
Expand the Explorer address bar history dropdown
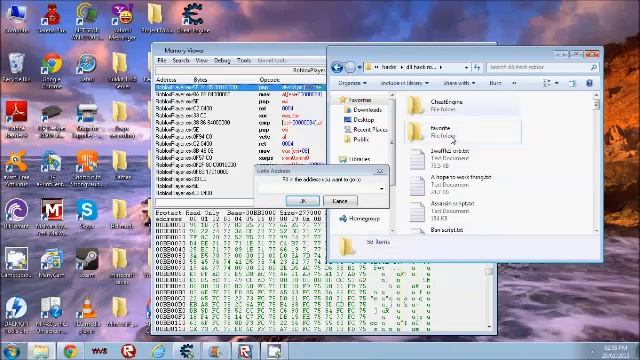[x=466, y=67]
